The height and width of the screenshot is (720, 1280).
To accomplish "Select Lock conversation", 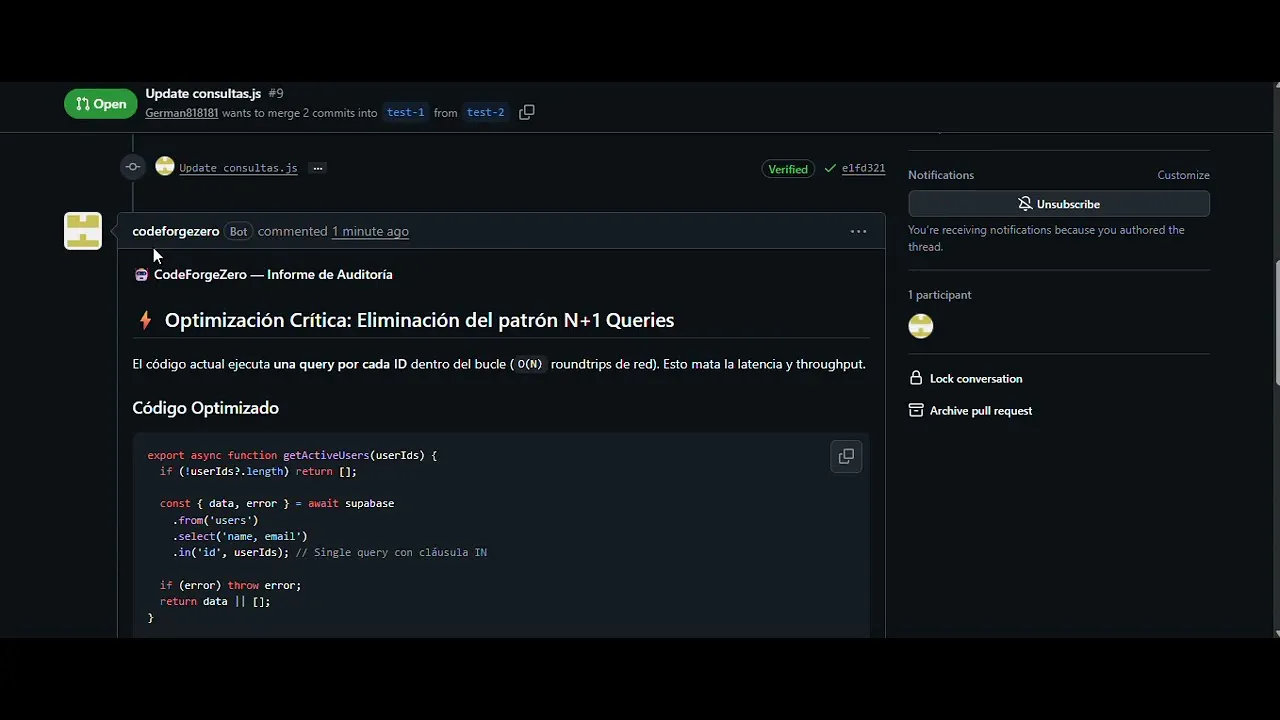I will [976, 379].
